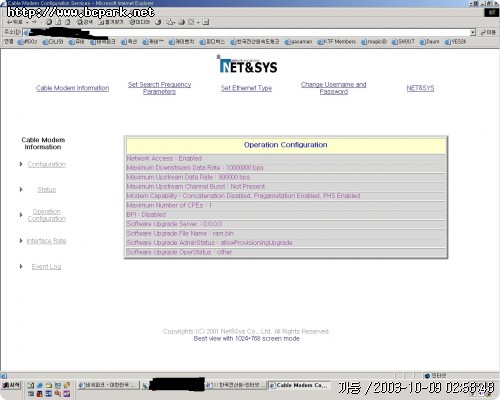Select the Software Upgrade AdminStatus row
Screen dimensions: 500x400
tap(286, 243)
